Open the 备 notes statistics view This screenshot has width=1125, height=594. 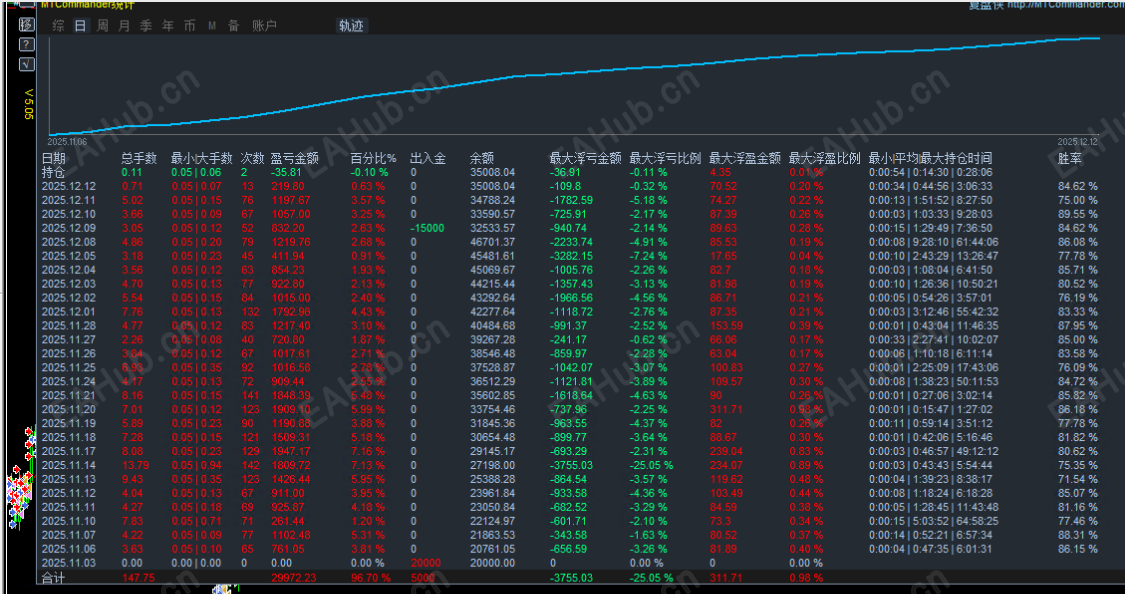click(232, 25)
